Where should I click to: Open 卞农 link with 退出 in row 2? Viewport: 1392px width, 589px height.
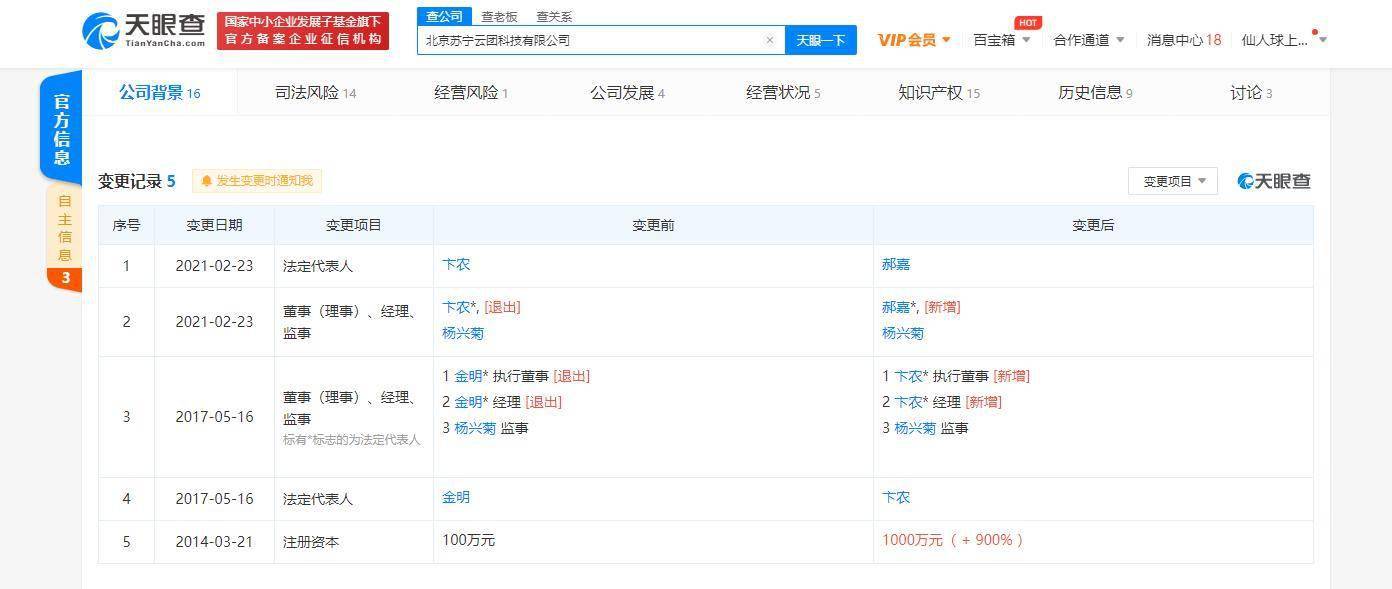(x=456, y=307)
